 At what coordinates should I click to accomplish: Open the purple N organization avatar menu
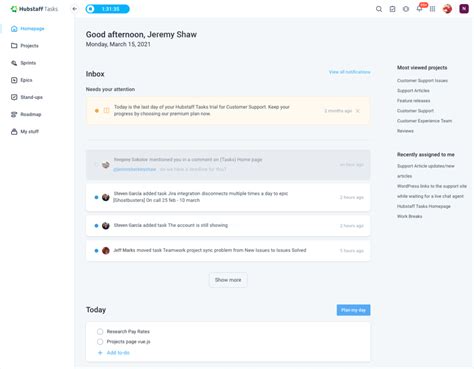(x=464, y=9)
